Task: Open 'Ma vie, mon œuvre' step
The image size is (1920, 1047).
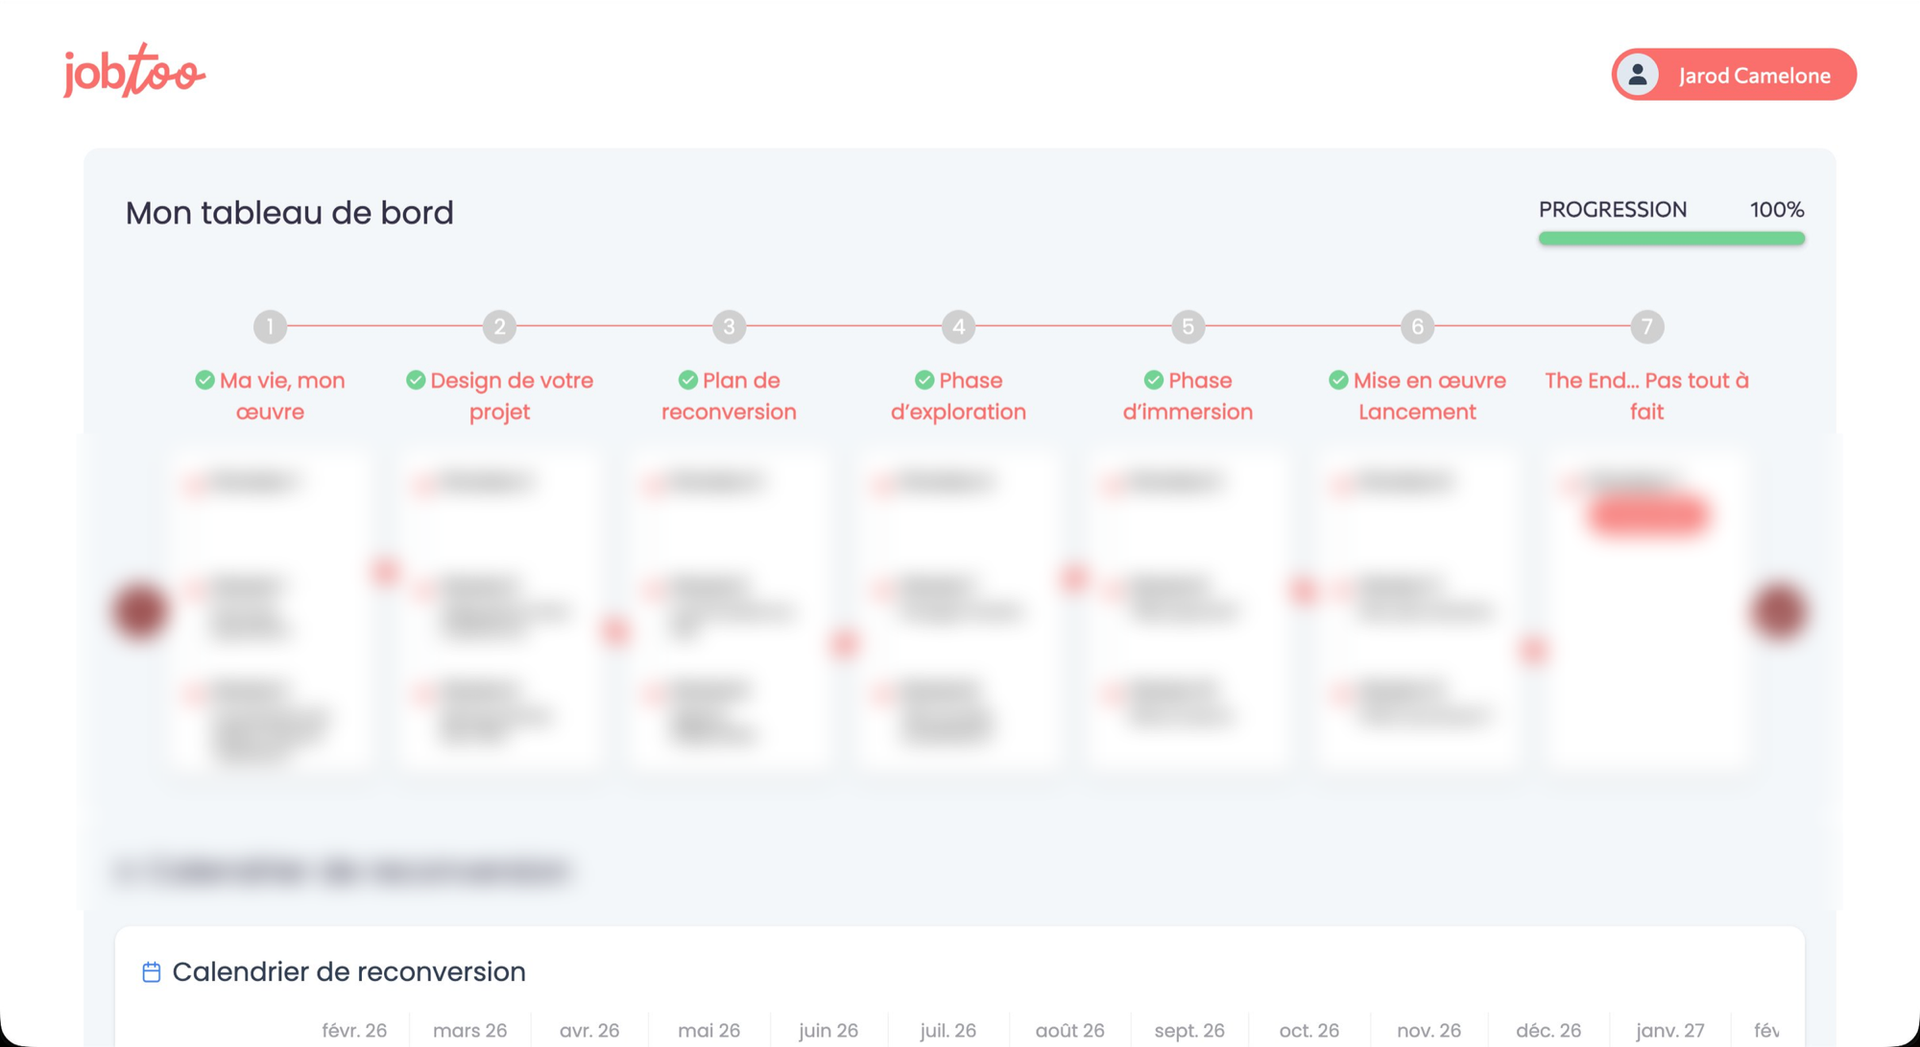Action: click(x=270, y=396)
